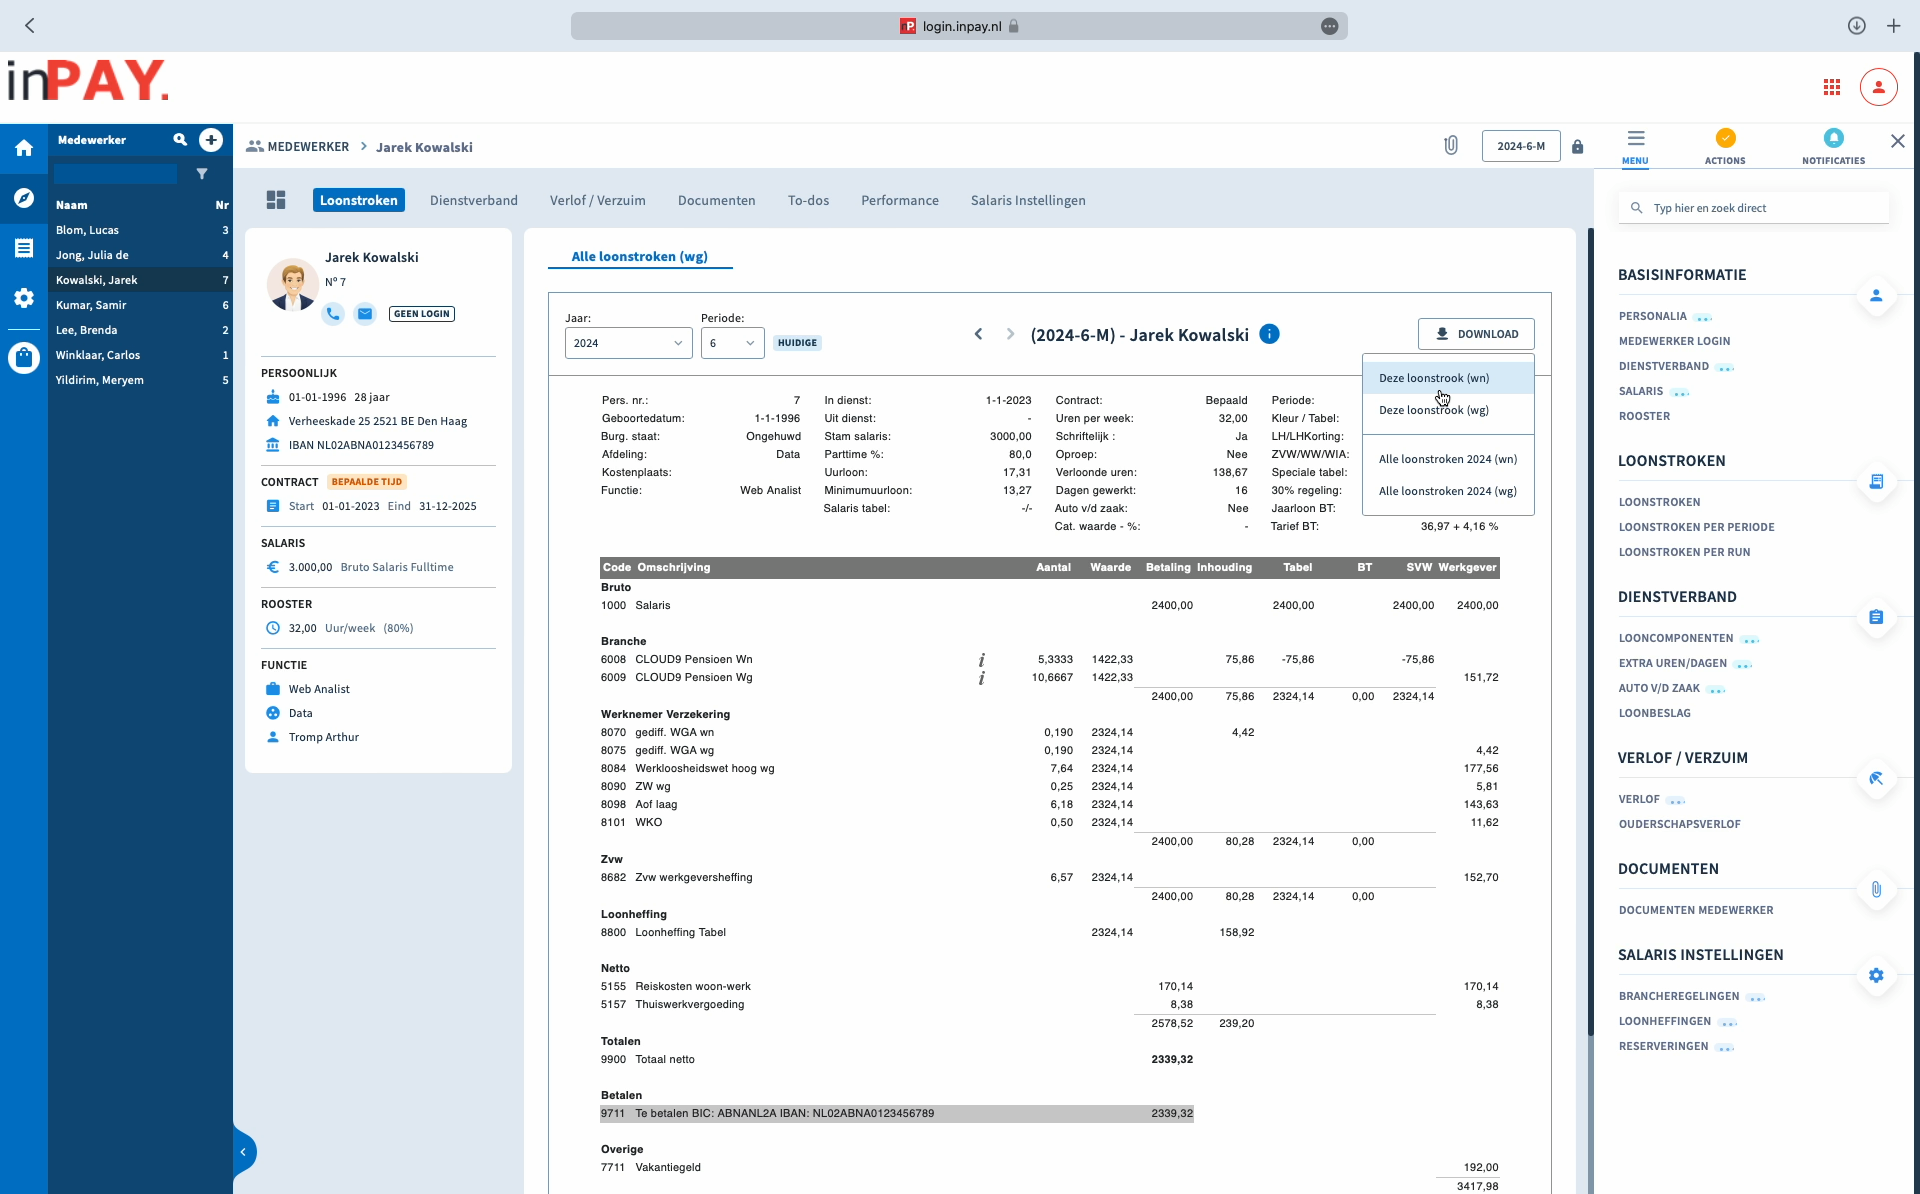Click the email icon for Jarek Kowalski
1920x1194 pixels.
[365, 314]
